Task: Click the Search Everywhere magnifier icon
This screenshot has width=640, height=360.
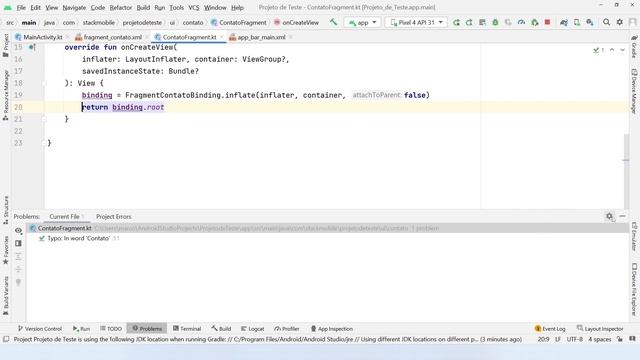Action: (x=607, y=22)
